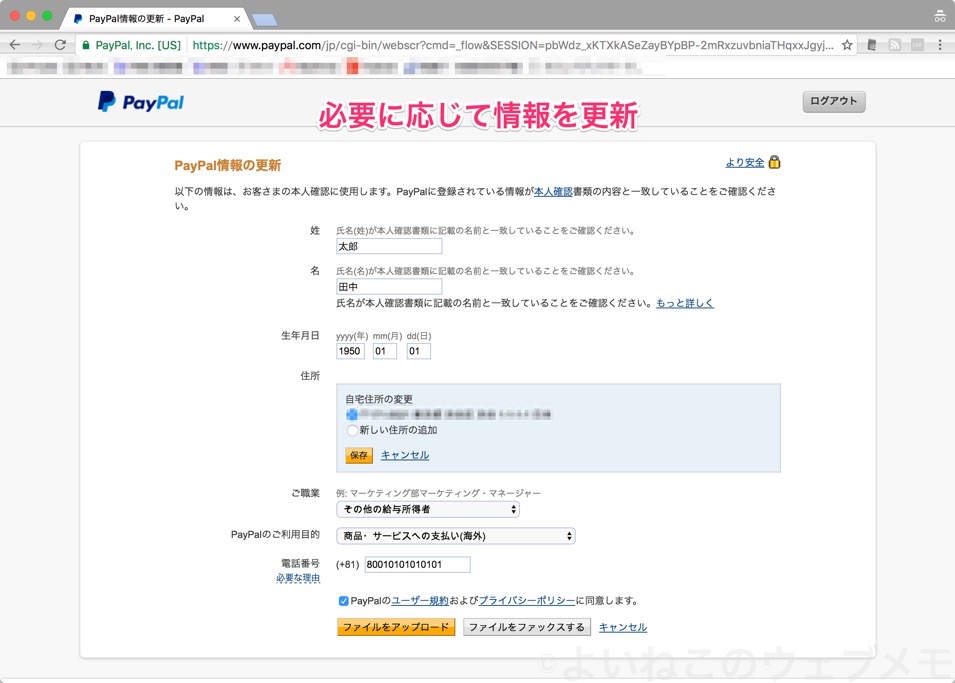Click the HTTPS padlock in the address bar
The image size is (955, 683).
(88, 45)
